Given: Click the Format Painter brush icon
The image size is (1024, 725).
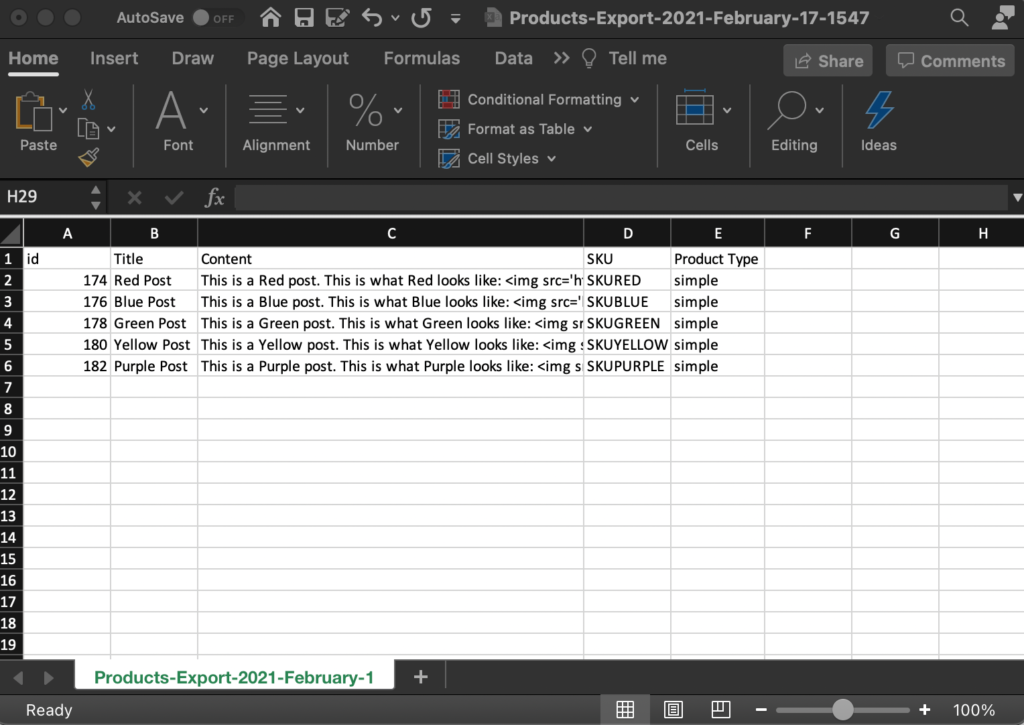Looking at the screenshot, I should click(x=89, y=157).
